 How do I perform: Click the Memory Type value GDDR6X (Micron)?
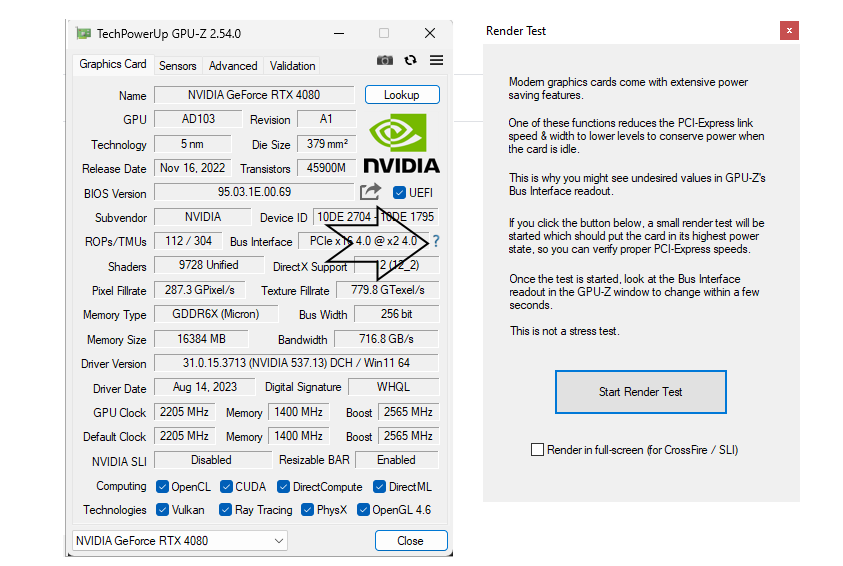click(216, 314)
